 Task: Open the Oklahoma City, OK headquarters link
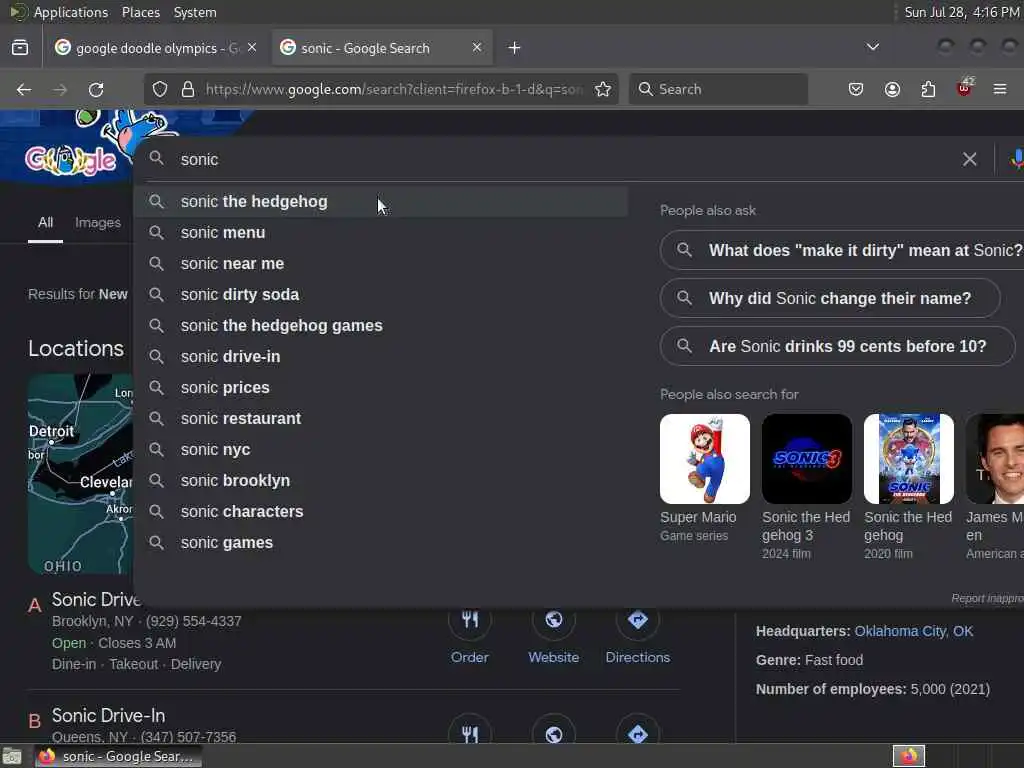pos(914,632)
